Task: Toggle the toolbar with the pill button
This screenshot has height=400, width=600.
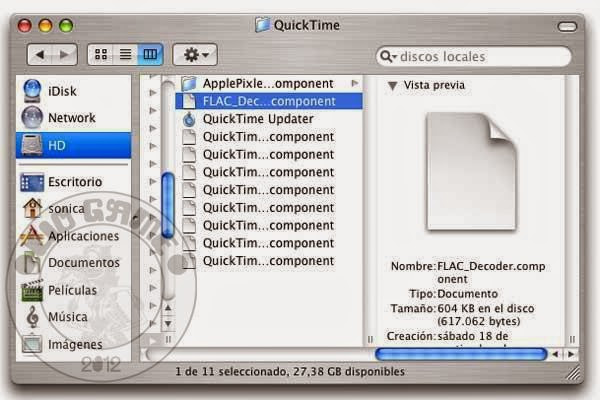Action: pos(567,26)
